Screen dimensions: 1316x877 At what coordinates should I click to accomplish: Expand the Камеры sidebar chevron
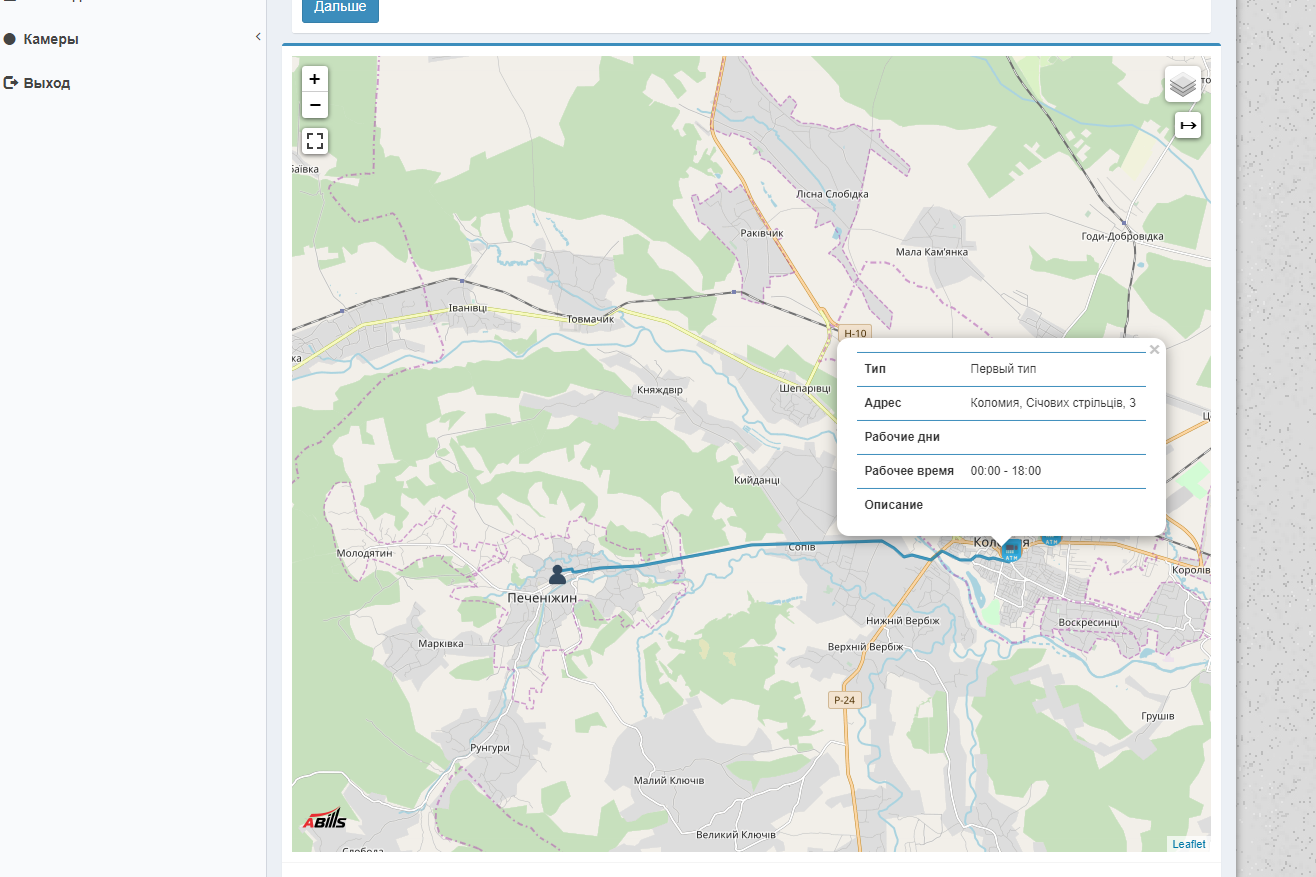[258, 37]
